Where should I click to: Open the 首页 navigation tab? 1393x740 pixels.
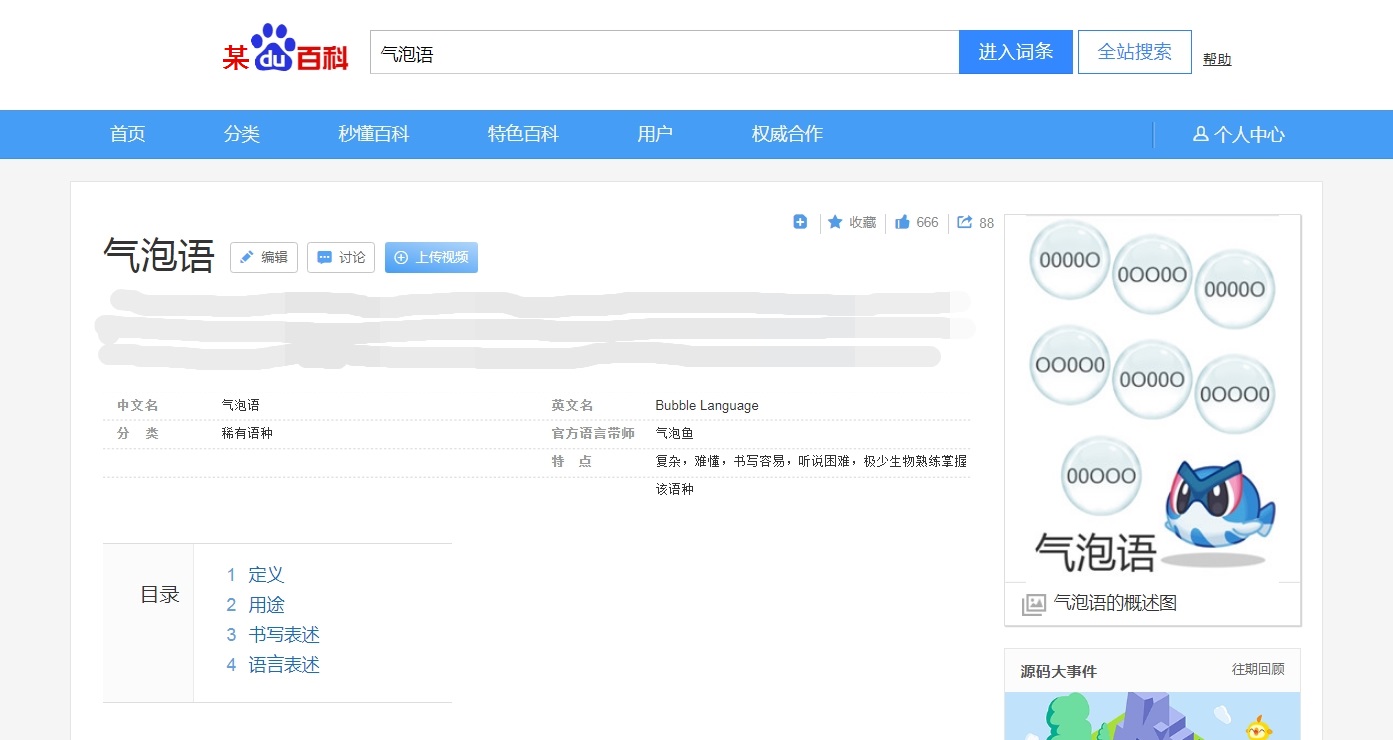(128, 134)
